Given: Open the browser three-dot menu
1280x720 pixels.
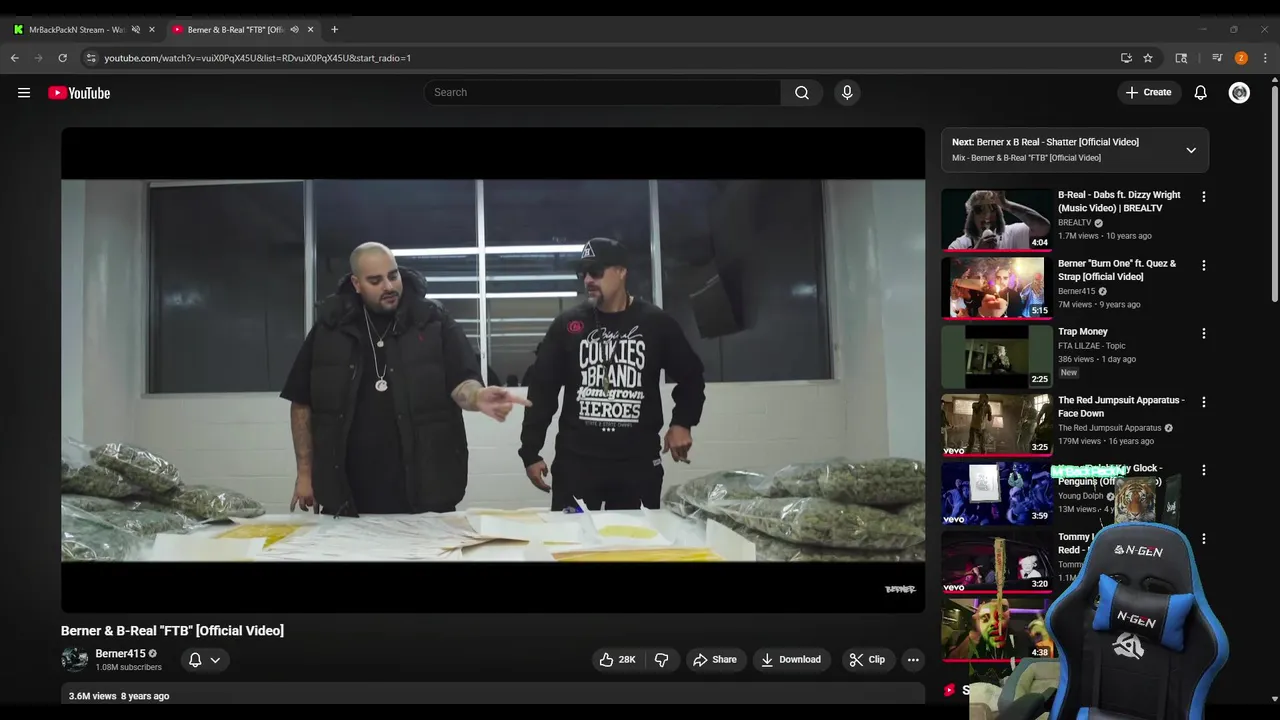Looking at the screenshot, I should pyautogui.click(x=1265, y=58).
